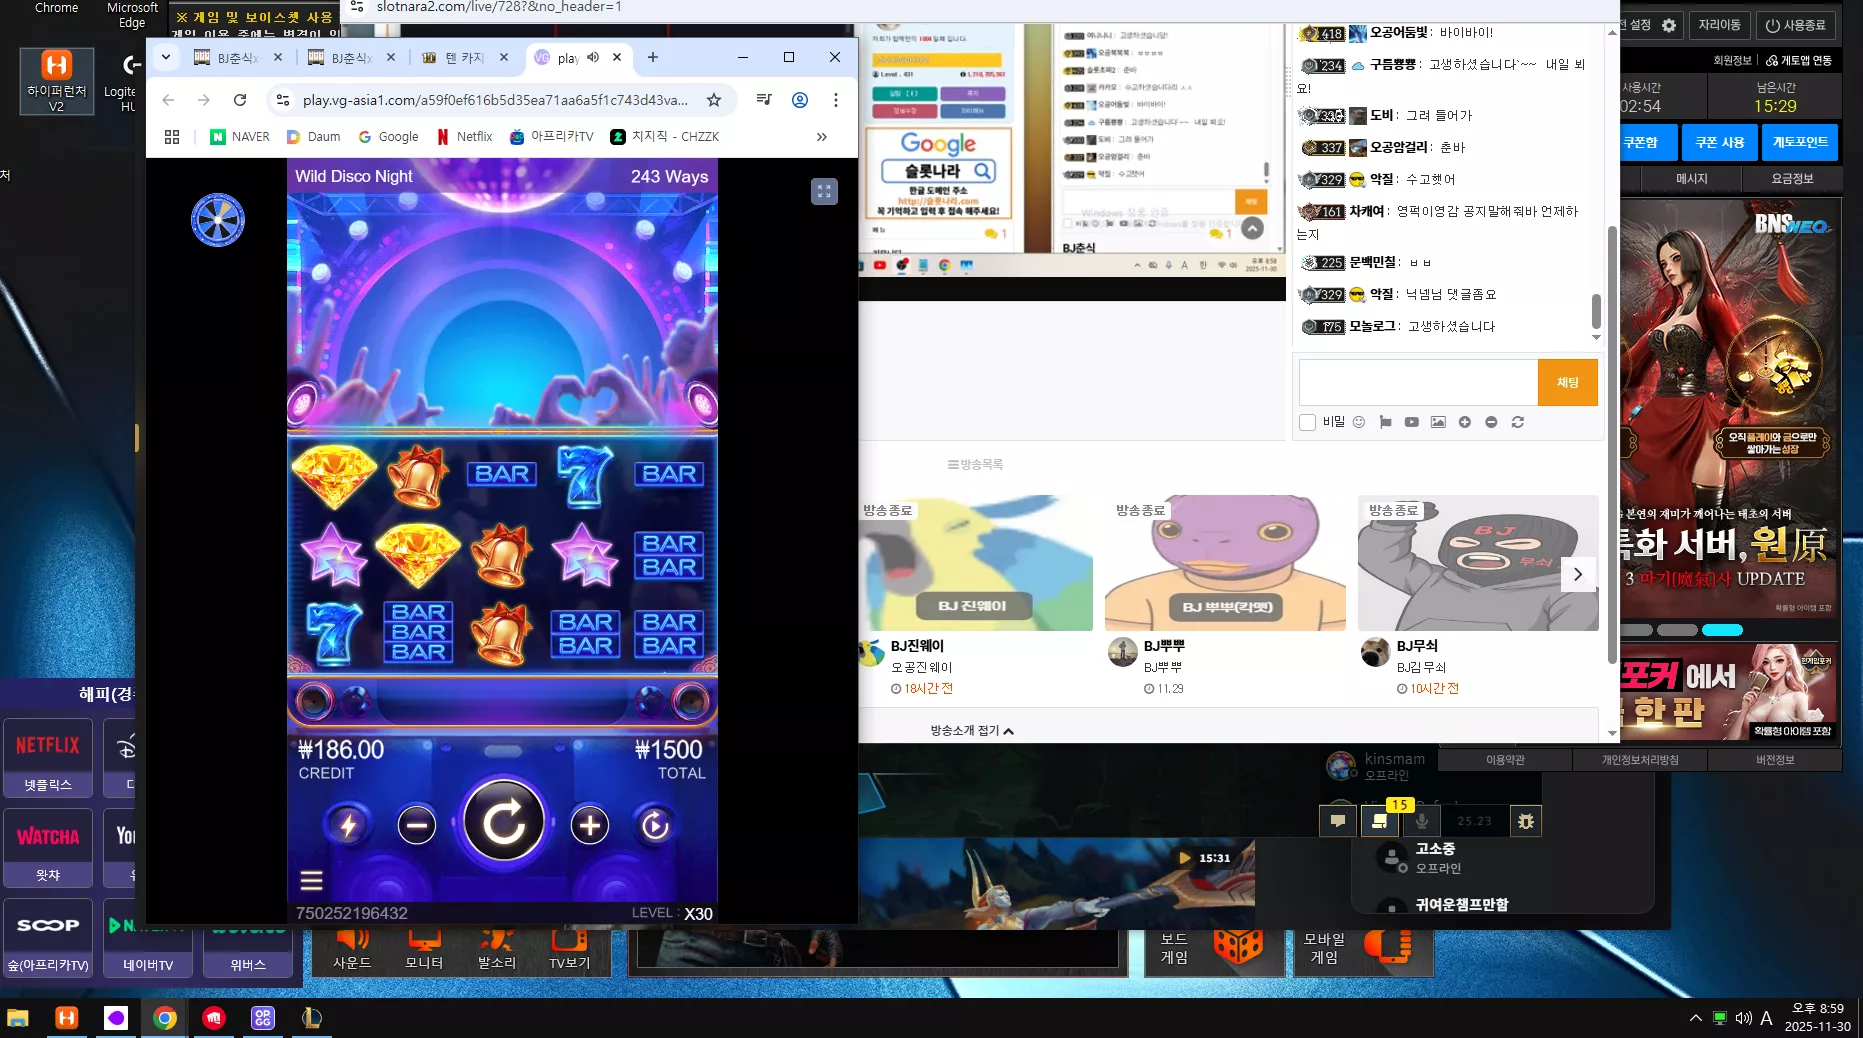Open the BJ진웨이 broadcast thumbnail
Viewport: 1863px width, 1038px height.
[x=975, y=563]
